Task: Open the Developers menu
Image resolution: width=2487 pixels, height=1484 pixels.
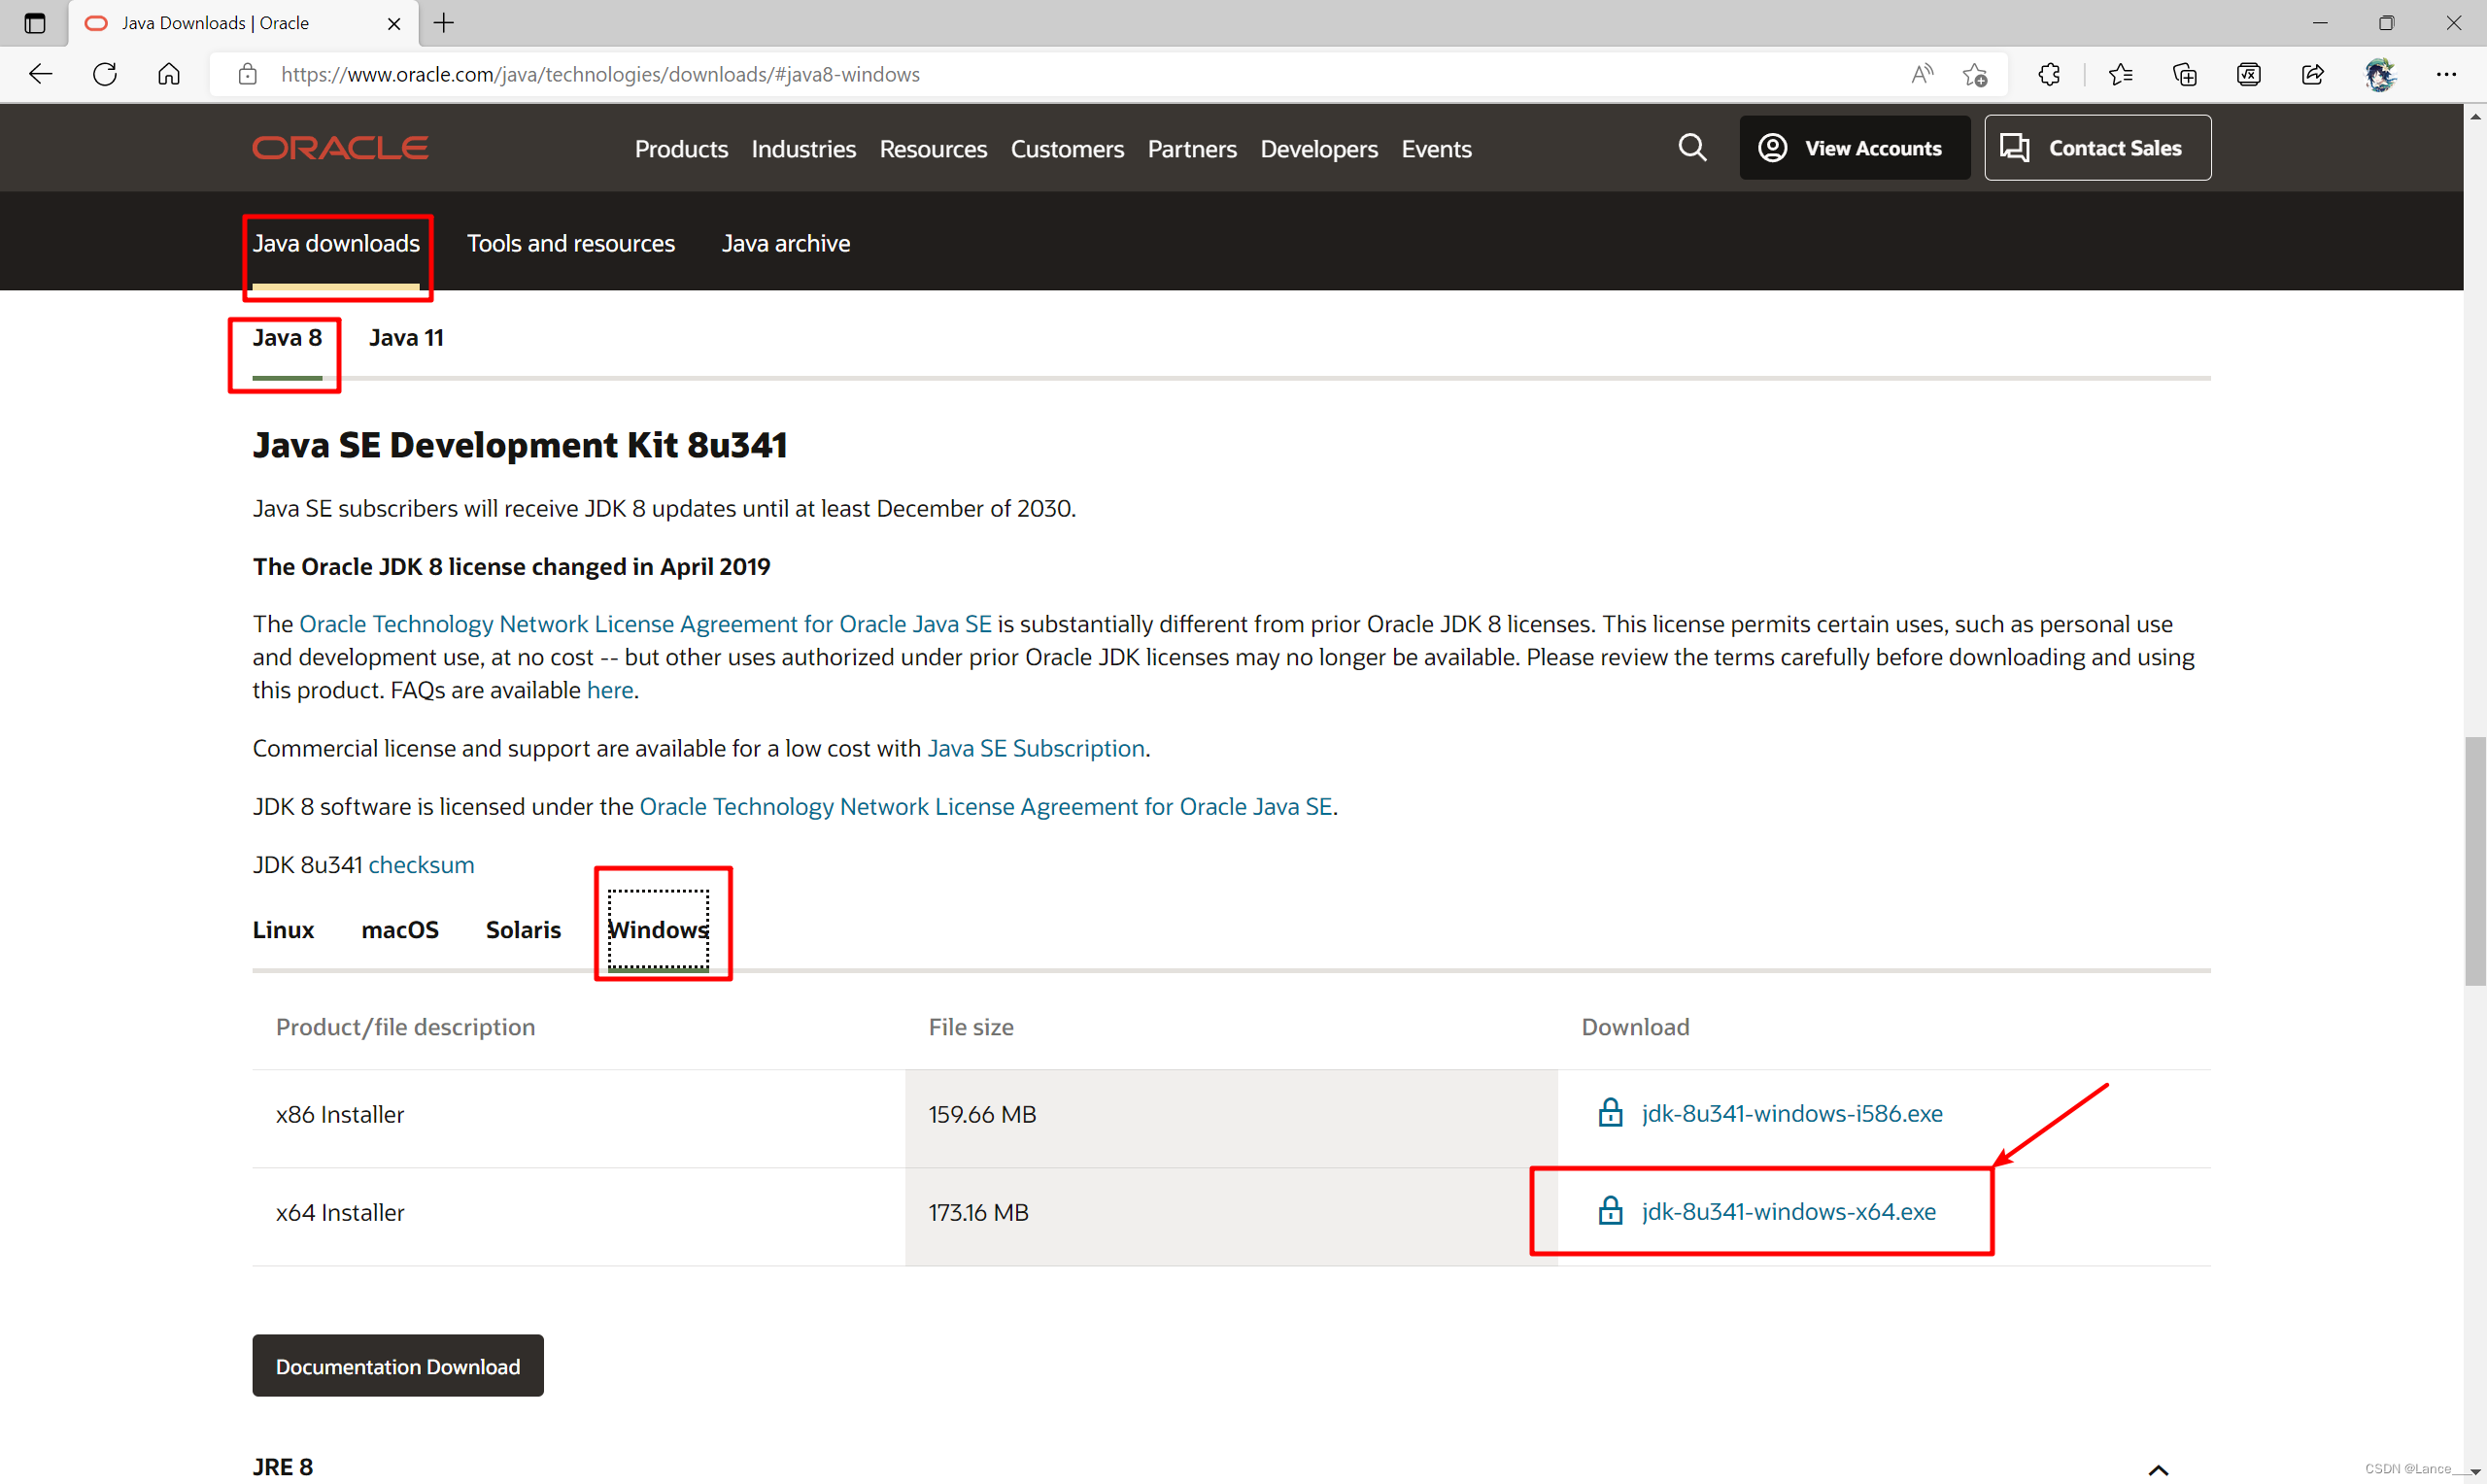Action: (1319, 149)
